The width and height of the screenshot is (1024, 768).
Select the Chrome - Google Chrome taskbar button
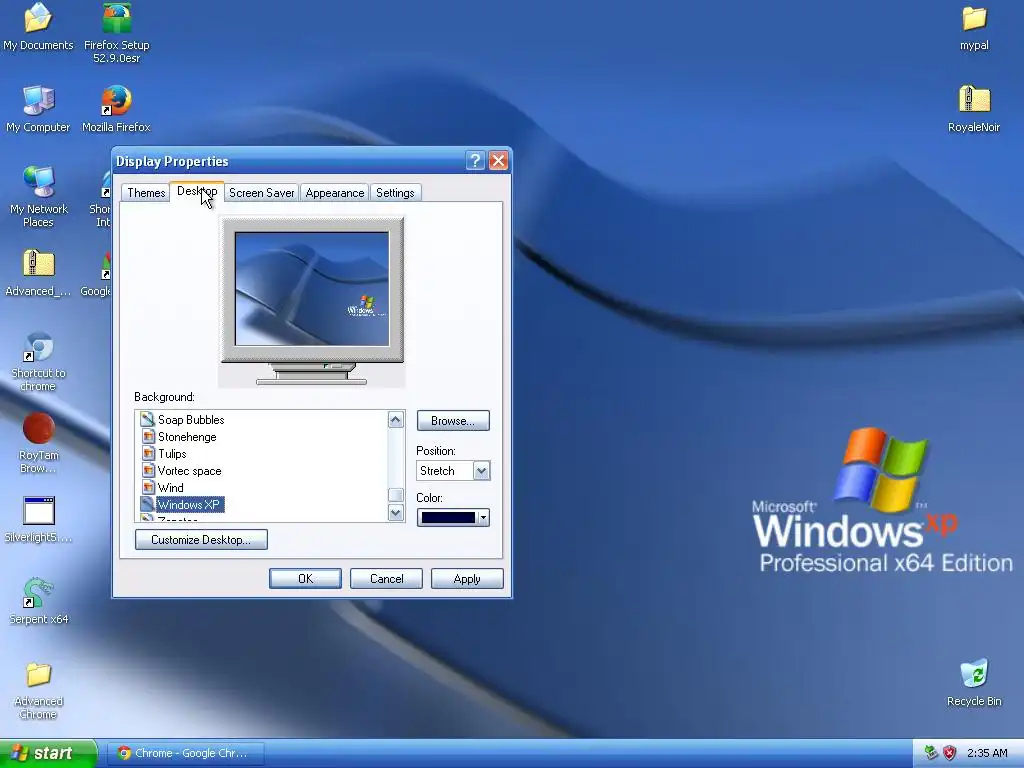186,753
